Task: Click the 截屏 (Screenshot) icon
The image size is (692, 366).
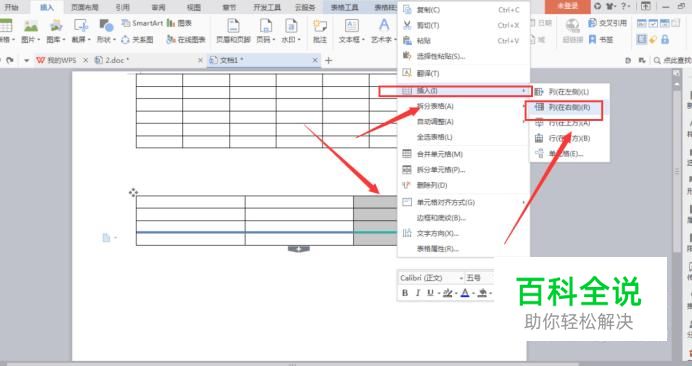Action: [81, 26]
